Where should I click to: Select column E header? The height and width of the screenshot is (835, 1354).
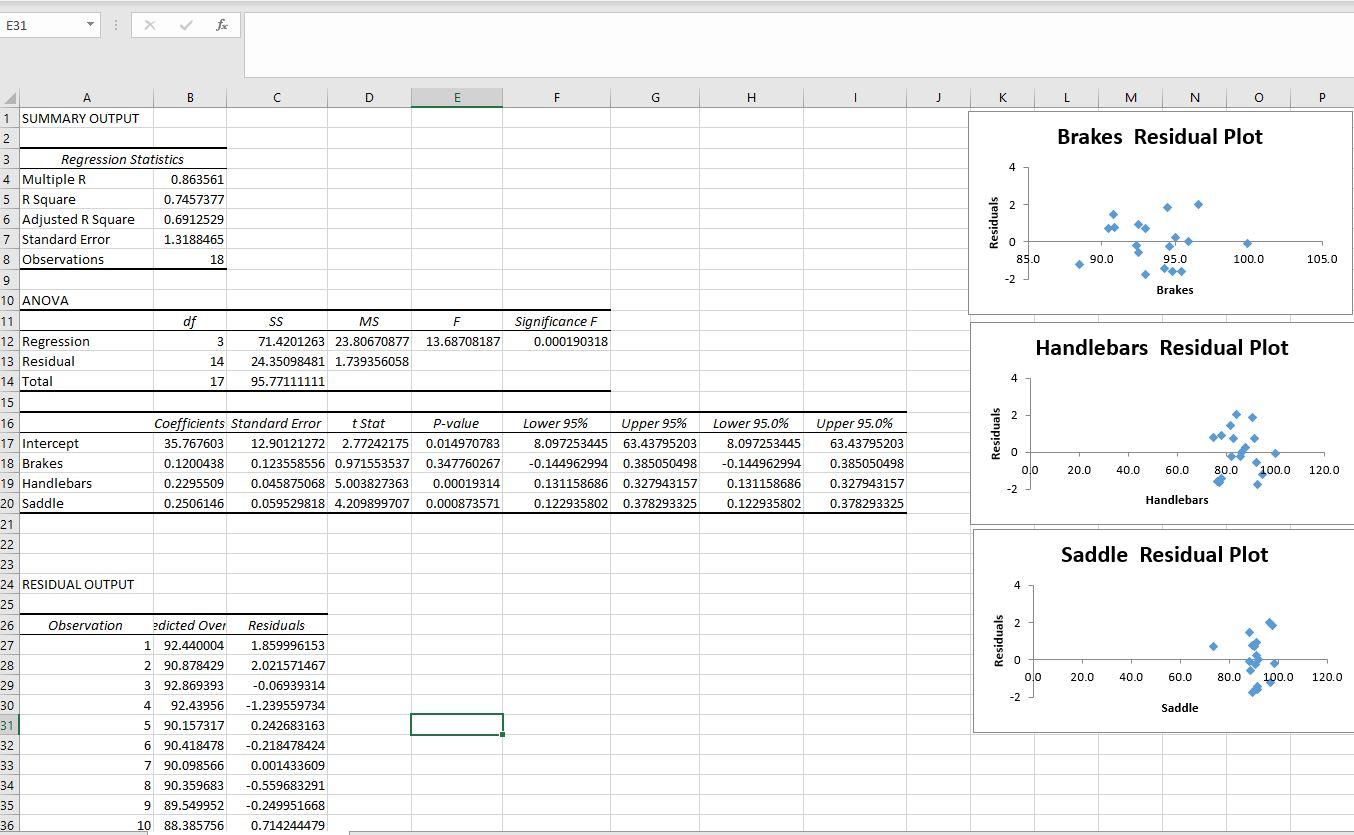[x=457, y=97]
